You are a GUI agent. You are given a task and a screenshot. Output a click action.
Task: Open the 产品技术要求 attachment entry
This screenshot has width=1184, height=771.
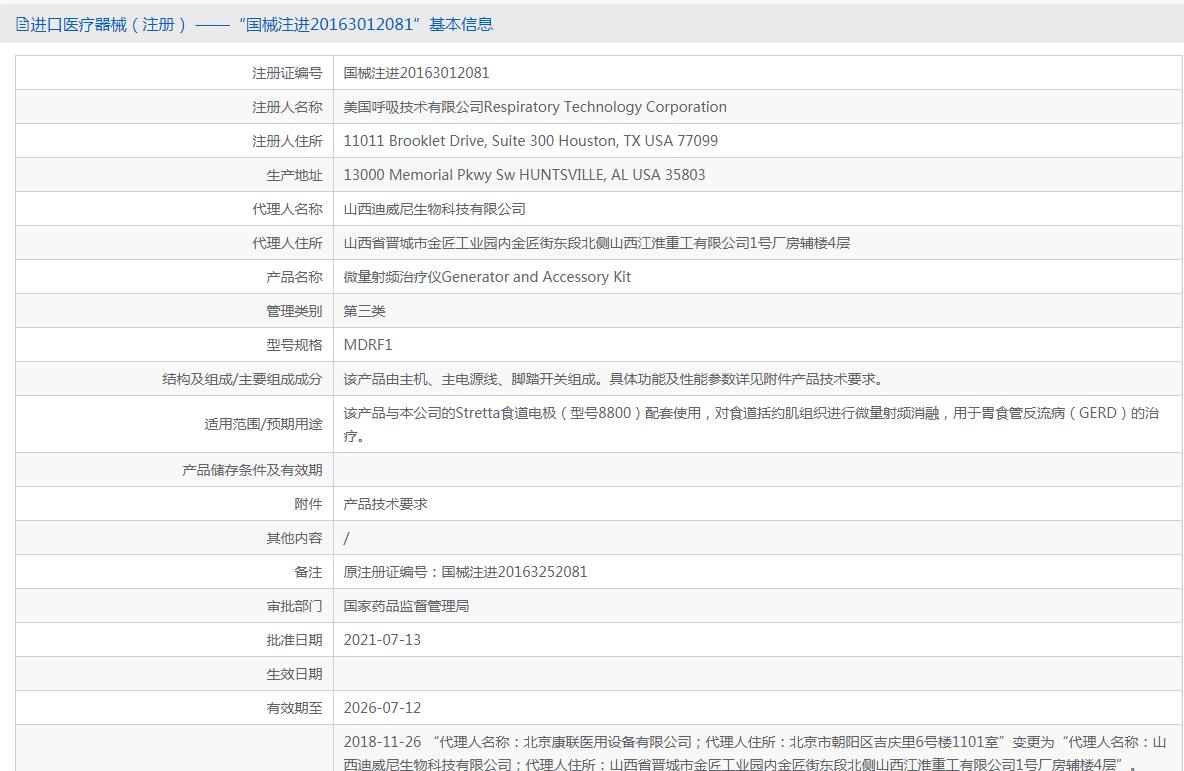(x=385, y=504)
